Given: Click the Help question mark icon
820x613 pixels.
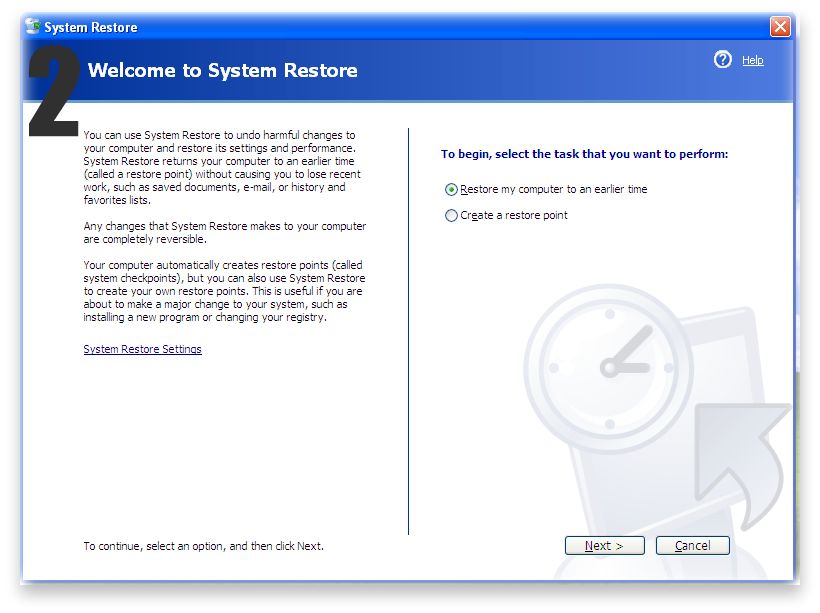Looking at the screenshot, I should click(723, 60).
